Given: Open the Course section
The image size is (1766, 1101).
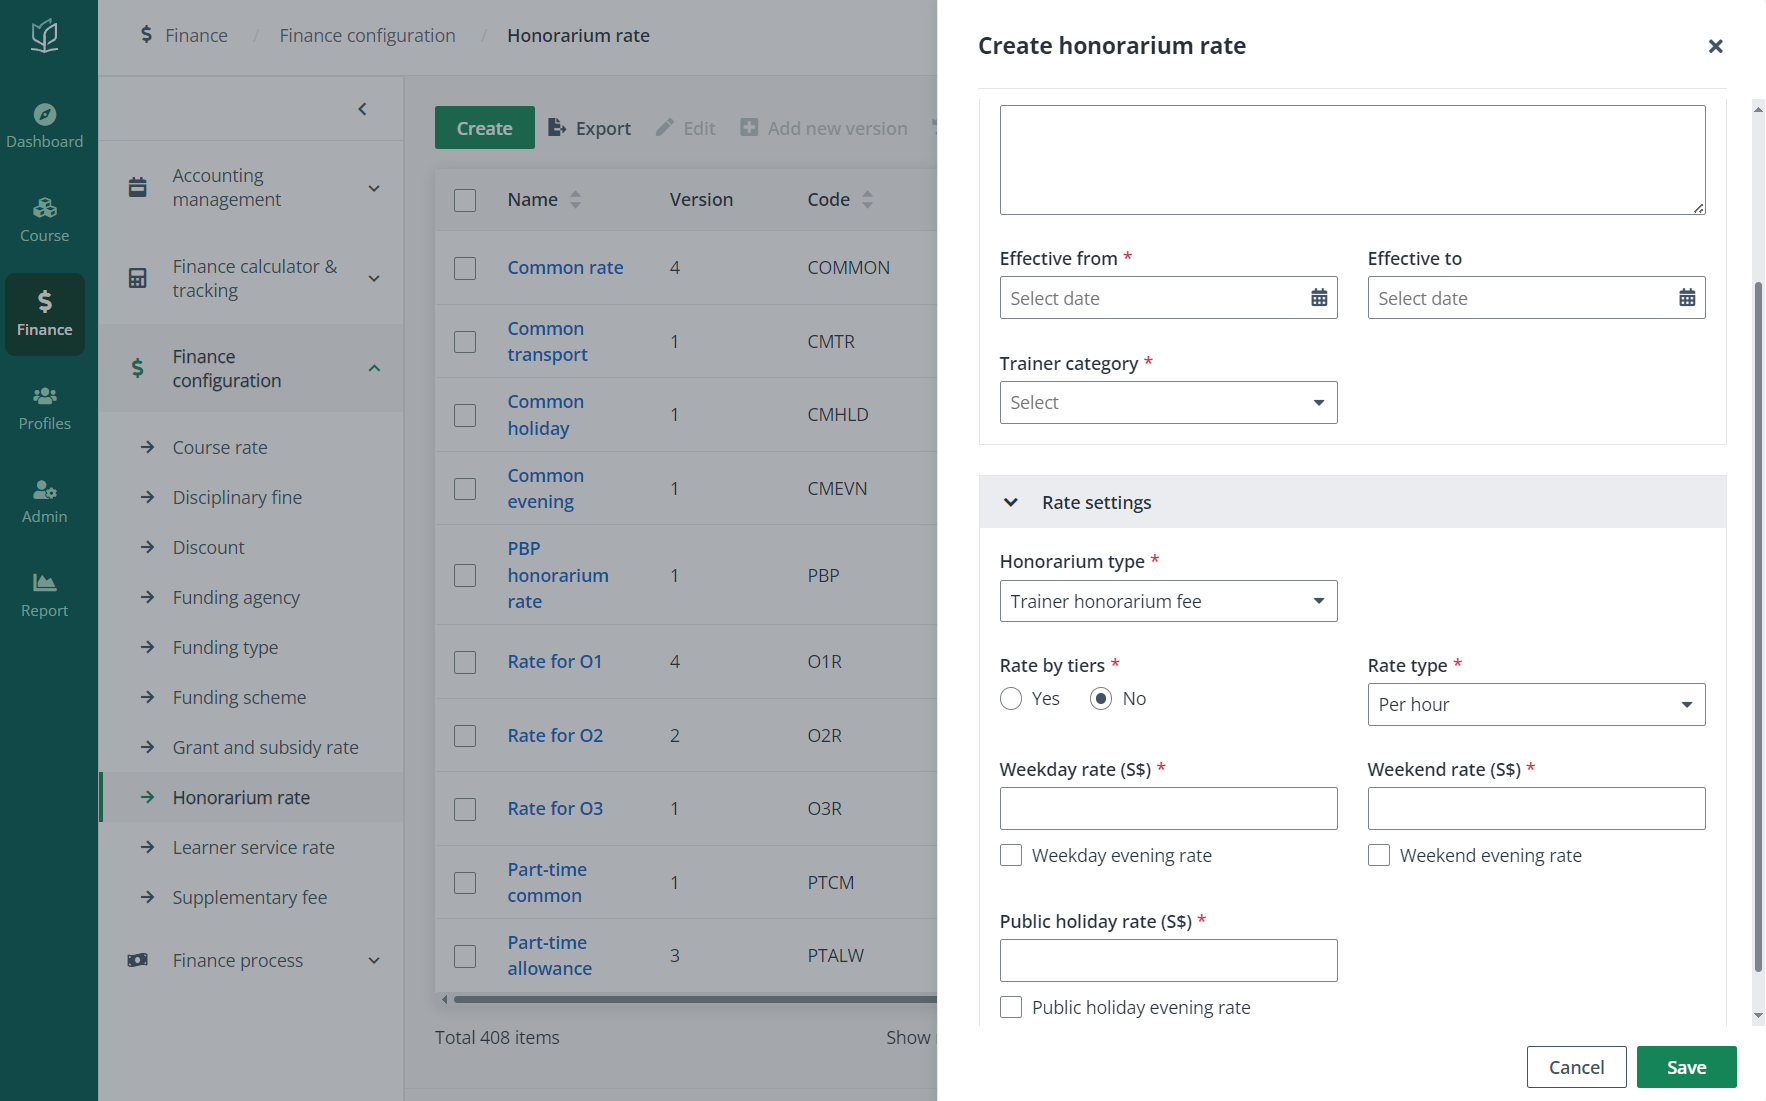Looking at the screenshot, I should 44,220.
